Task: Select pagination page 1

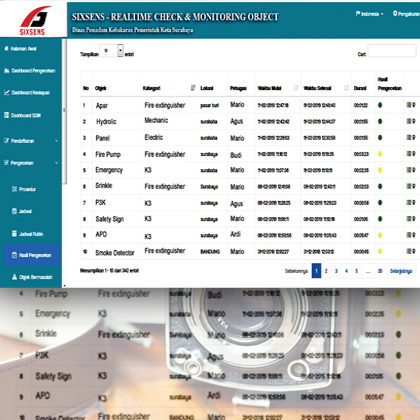Action: tap(316, 271)
